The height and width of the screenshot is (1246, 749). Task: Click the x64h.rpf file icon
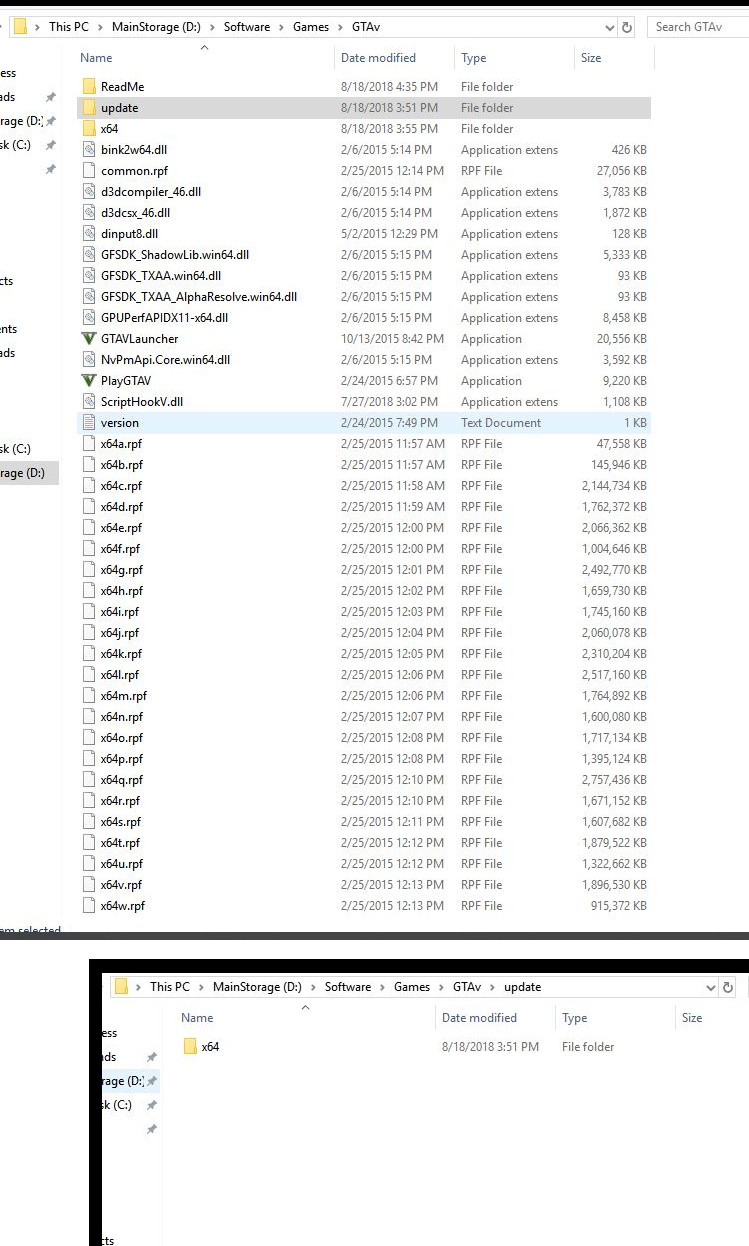89,591
